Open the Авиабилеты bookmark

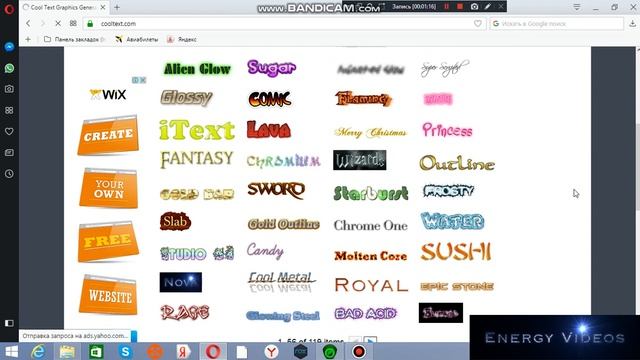(x=137, y=40)
